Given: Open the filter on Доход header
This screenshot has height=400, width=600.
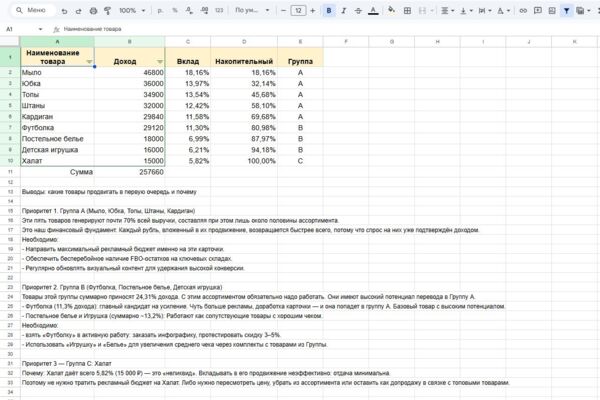Looking at the screenshot, I should coord(160,62).
